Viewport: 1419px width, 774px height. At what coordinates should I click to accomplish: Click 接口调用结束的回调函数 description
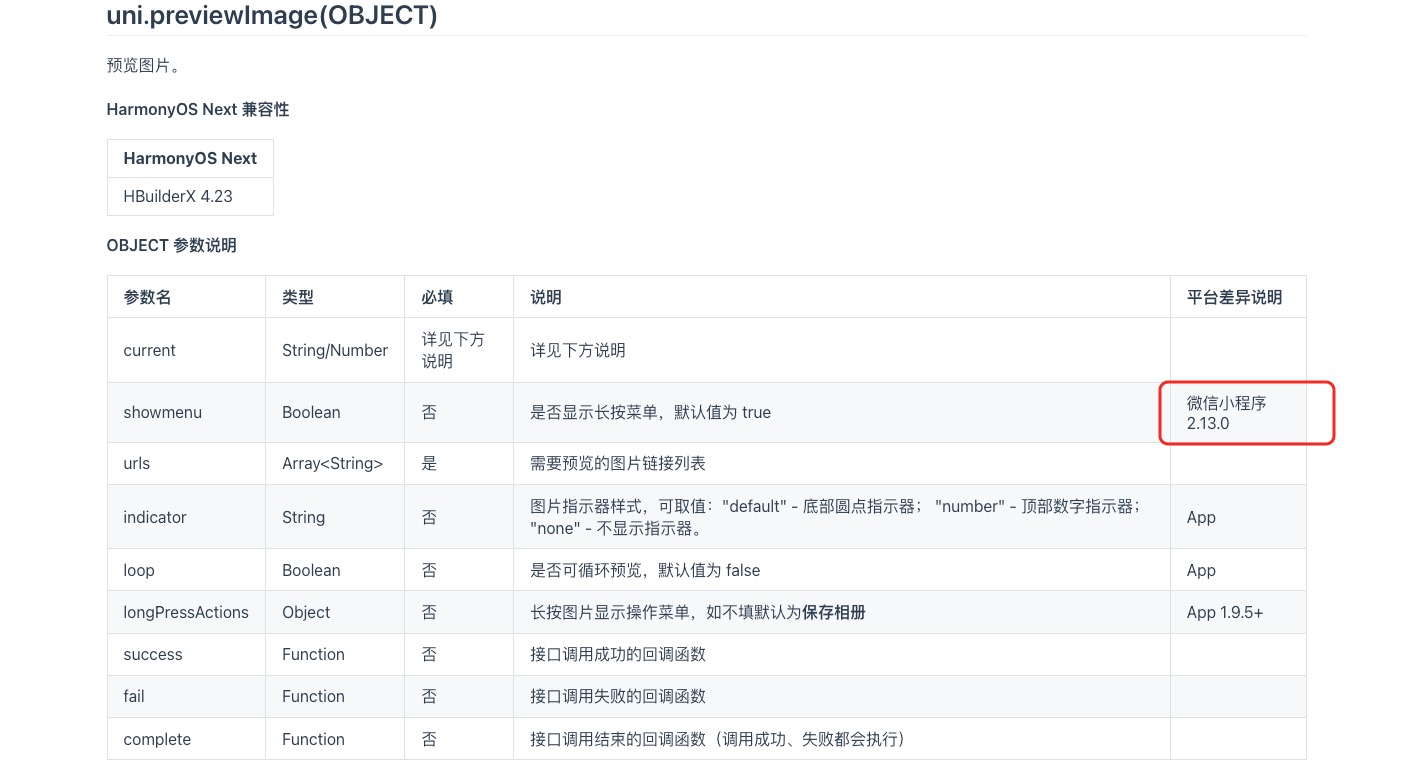717,739
